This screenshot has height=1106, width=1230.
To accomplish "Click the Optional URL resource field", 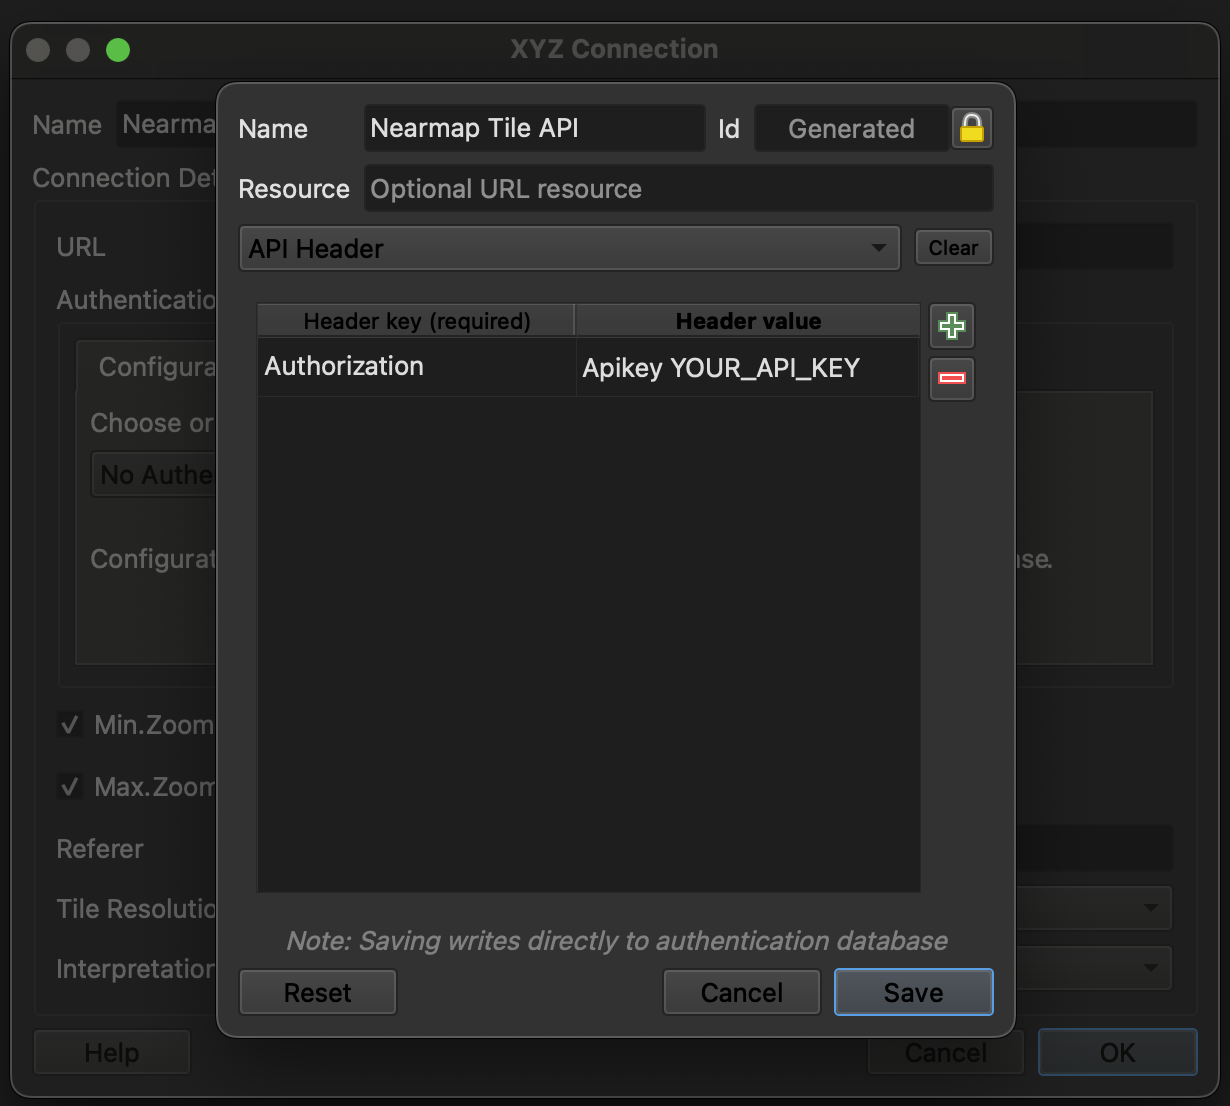I will point(678,188).
